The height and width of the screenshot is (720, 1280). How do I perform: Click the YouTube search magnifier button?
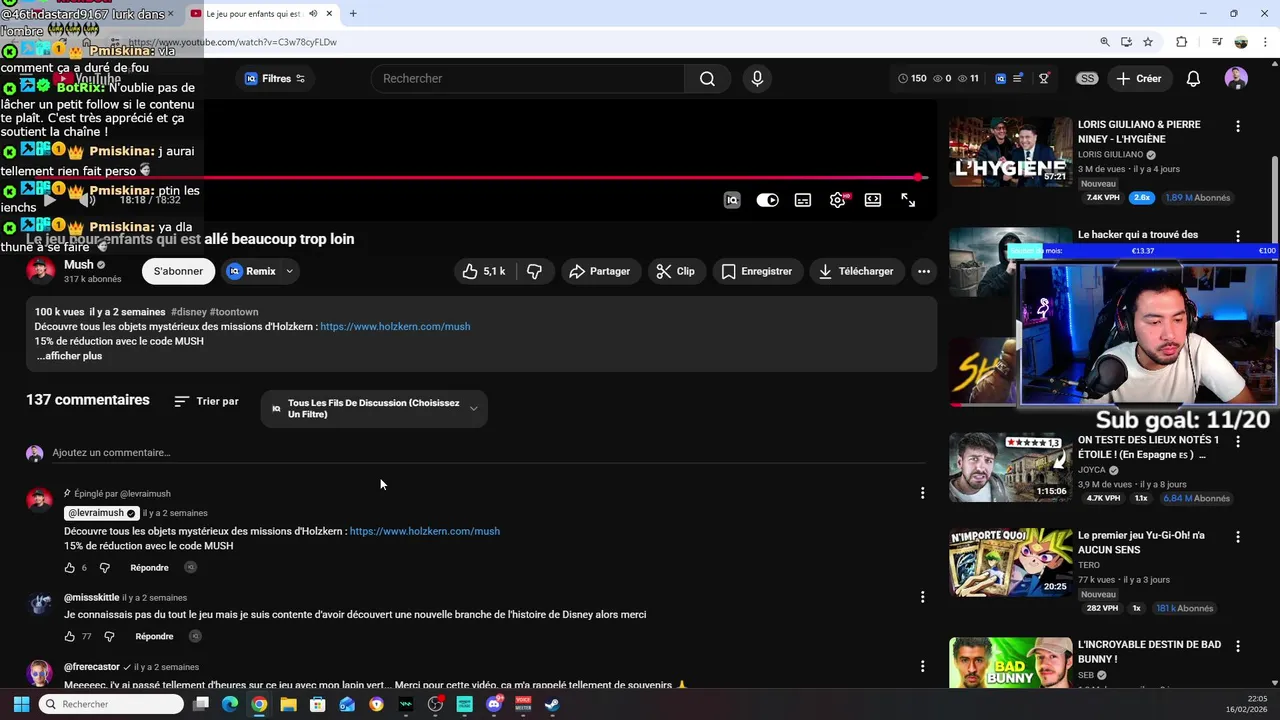pos(707,79)
